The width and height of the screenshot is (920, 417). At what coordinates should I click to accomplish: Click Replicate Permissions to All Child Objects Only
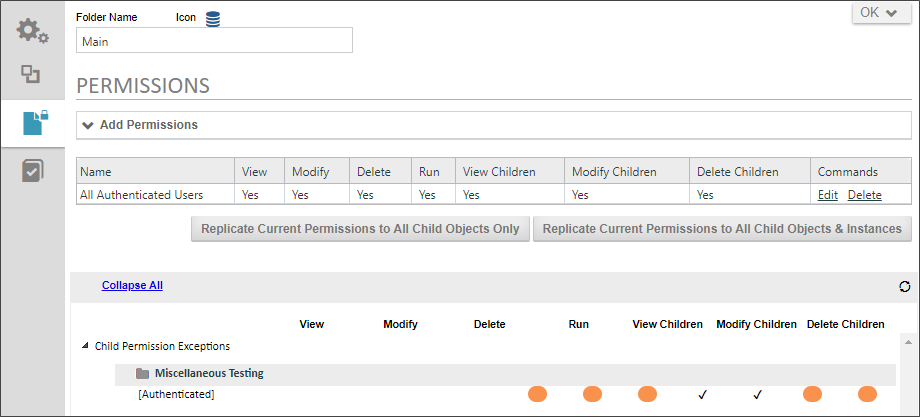[359, 229]
